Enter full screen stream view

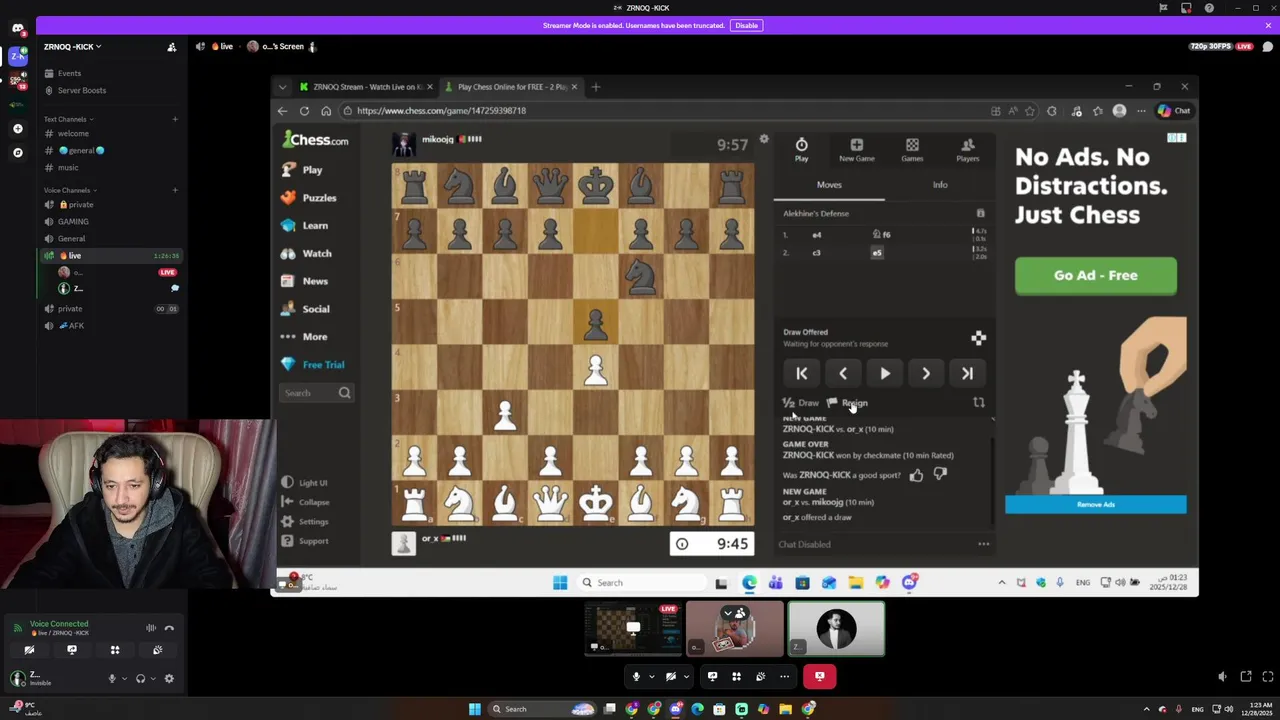(x=1267, y=677)
